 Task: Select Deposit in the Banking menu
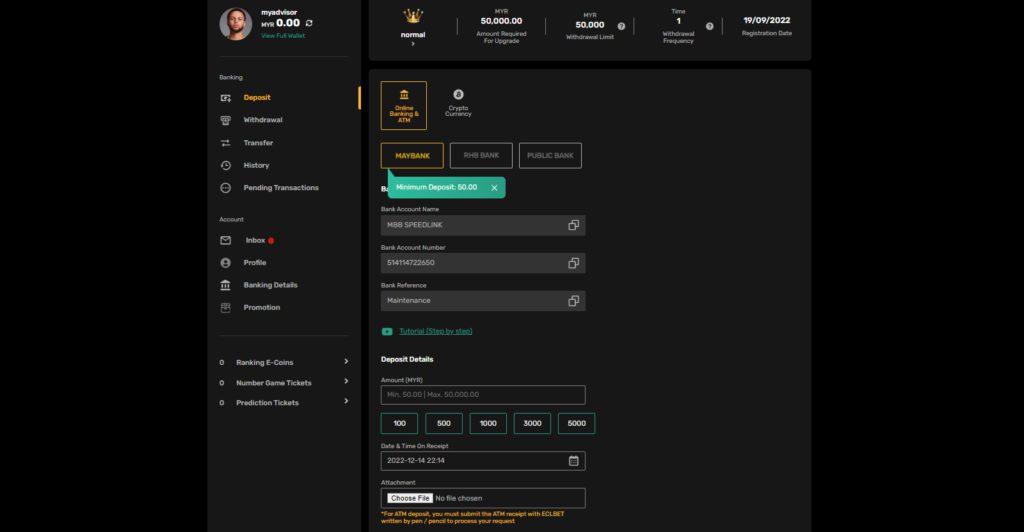(x=257, y=97)
